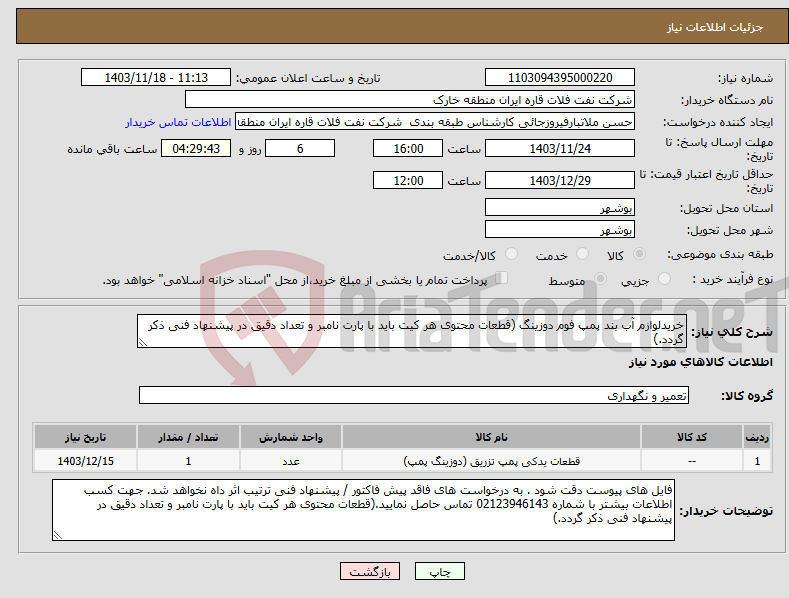Click the واحد شمارش column header

(291, 437)
